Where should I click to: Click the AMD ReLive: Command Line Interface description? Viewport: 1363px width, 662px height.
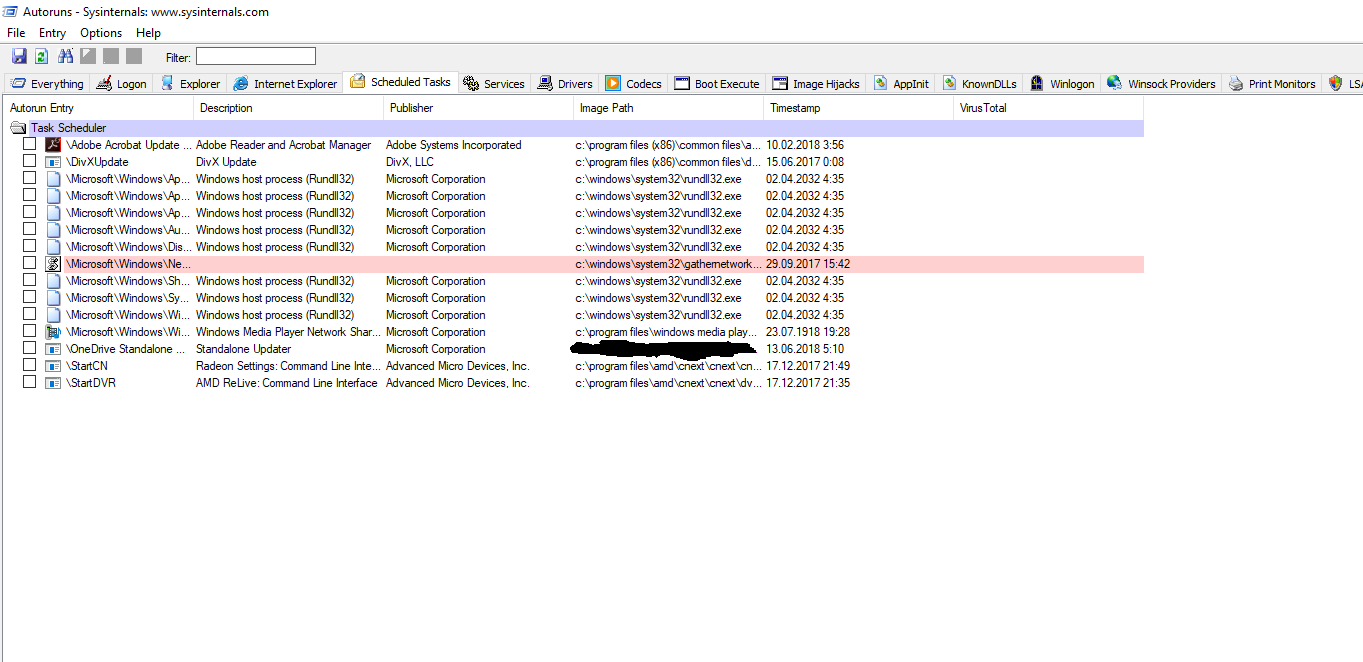pyautogui.click(x=287, y=383)
